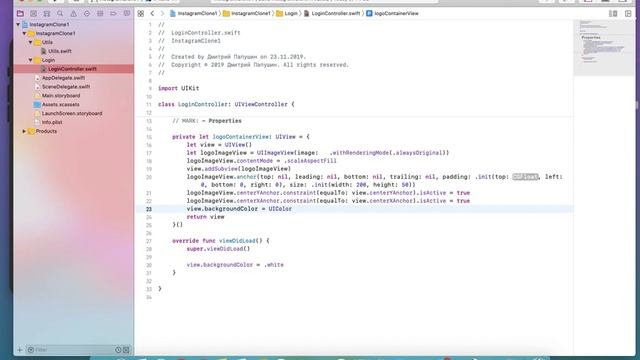Open the Login folder breadcrumb
The image size is (640, 360).
pyautogui.click(x=287, y=13)
